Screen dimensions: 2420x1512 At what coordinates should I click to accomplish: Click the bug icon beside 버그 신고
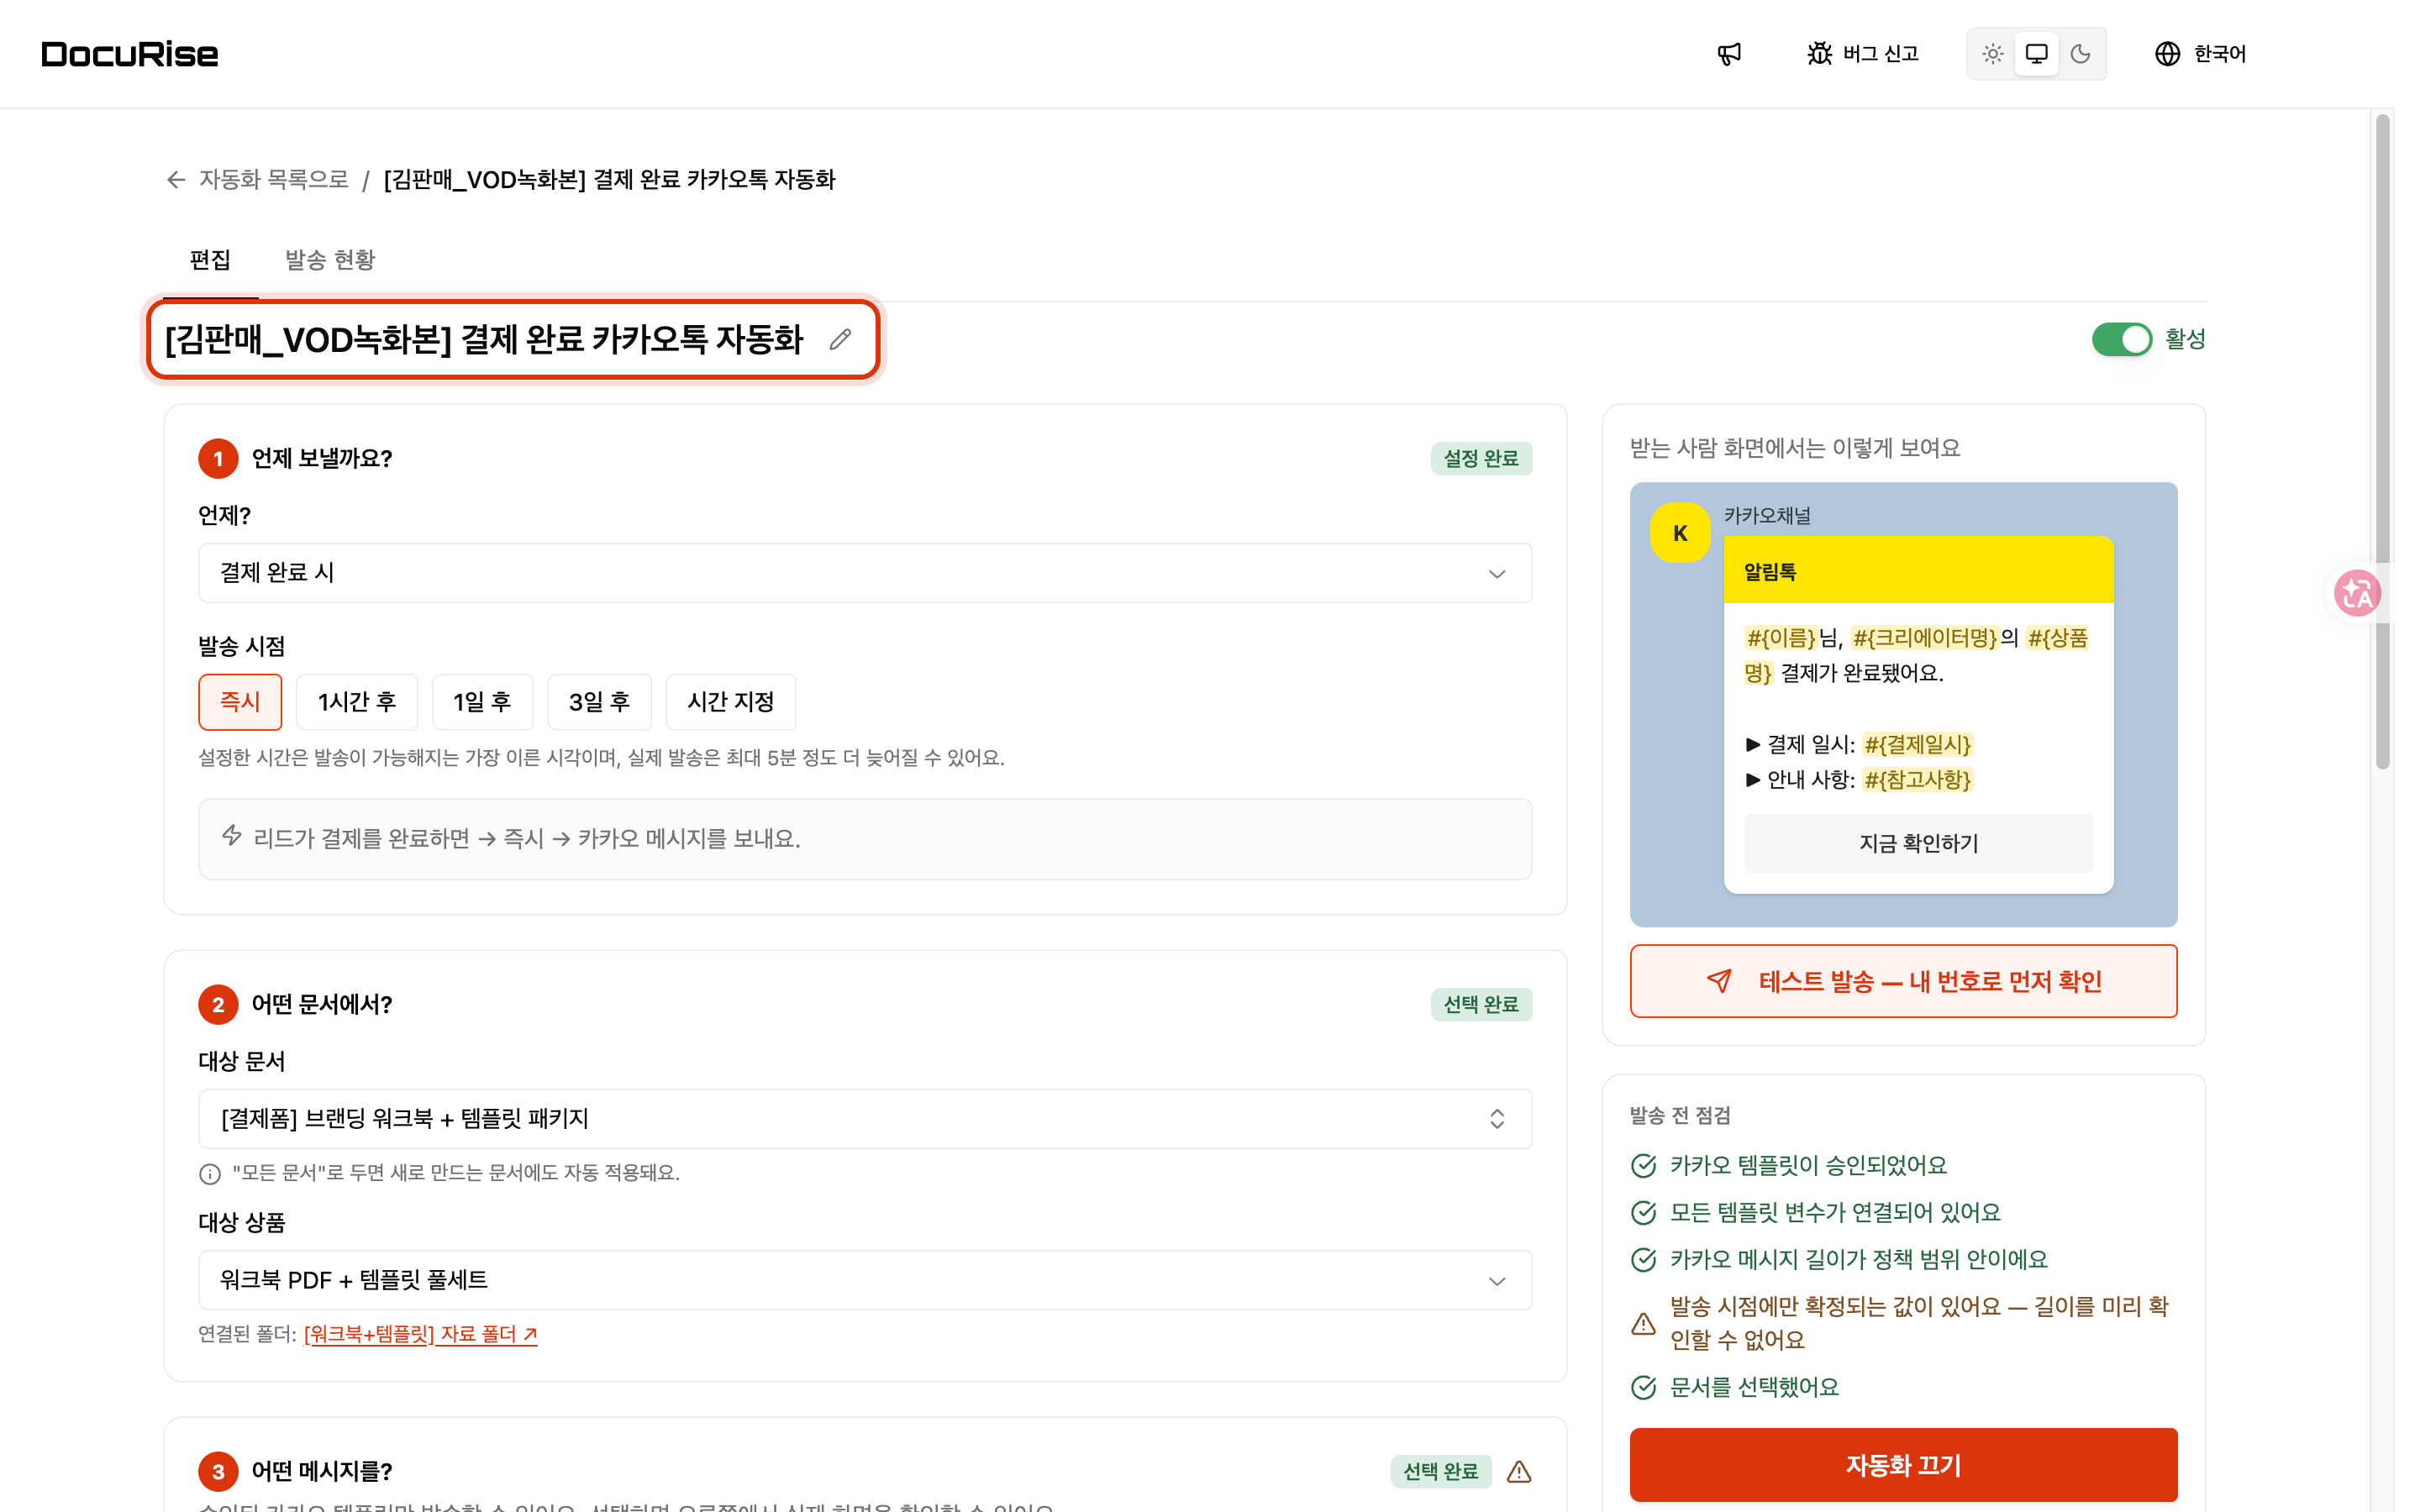click(x=1819, y=54)
